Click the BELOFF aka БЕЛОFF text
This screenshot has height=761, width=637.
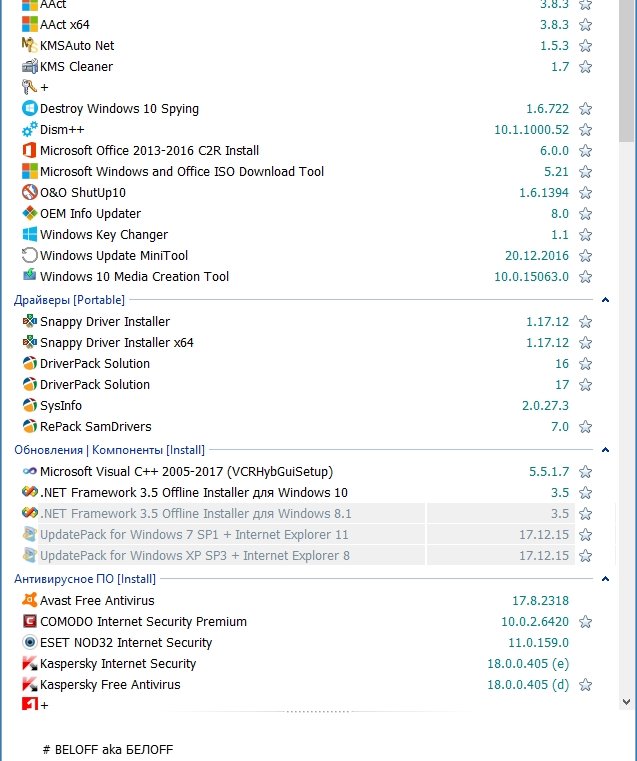click(108, 749)
